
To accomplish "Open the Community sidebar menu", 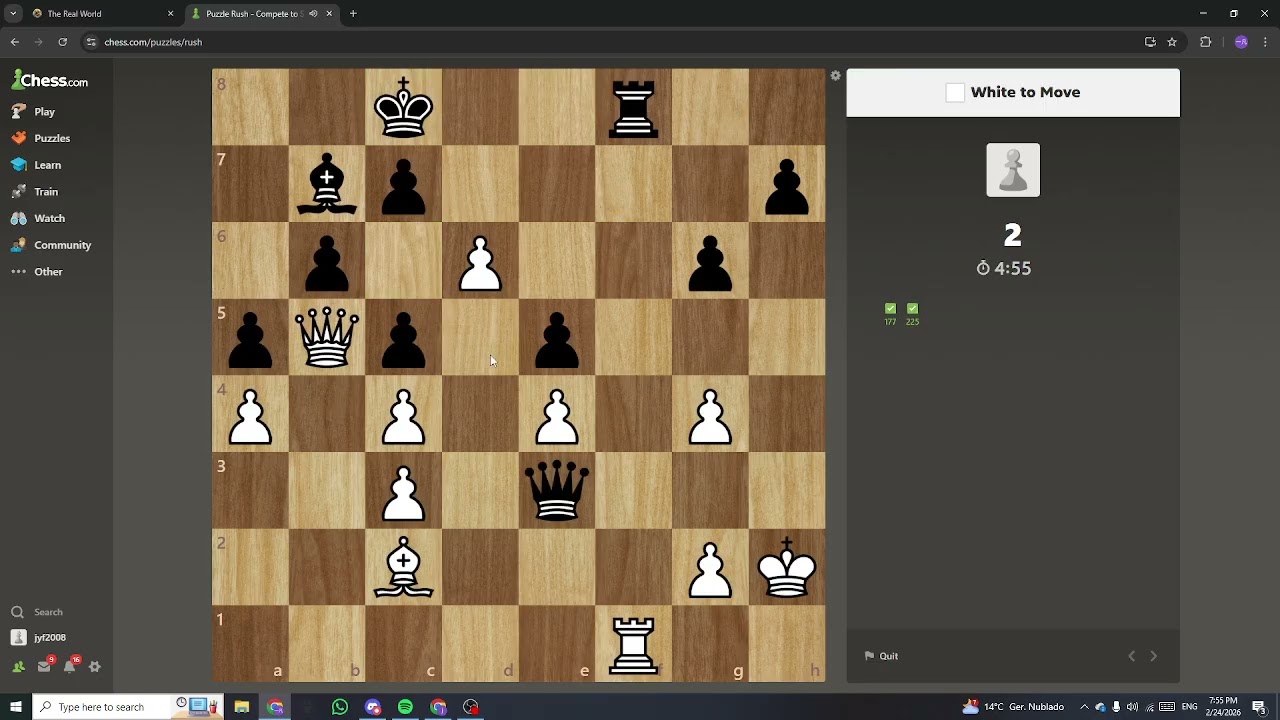I will [x=51, y=245].
